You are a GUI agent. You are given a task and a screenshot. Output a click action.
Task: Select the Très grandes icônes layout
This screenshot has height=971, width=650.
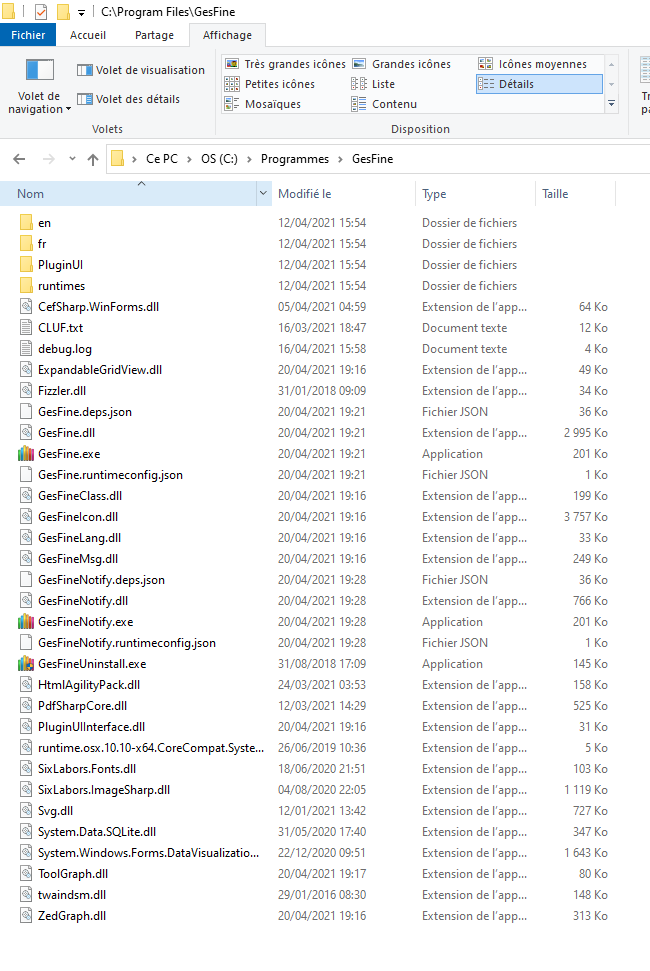click(285, 64)
